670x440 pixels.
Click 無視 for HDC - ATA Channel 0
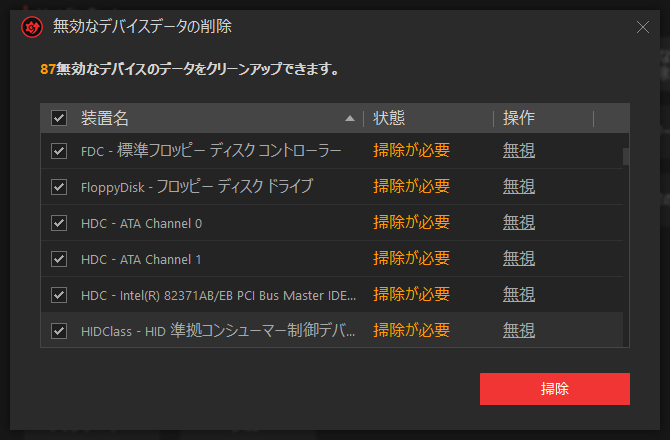tap(519, 222)
